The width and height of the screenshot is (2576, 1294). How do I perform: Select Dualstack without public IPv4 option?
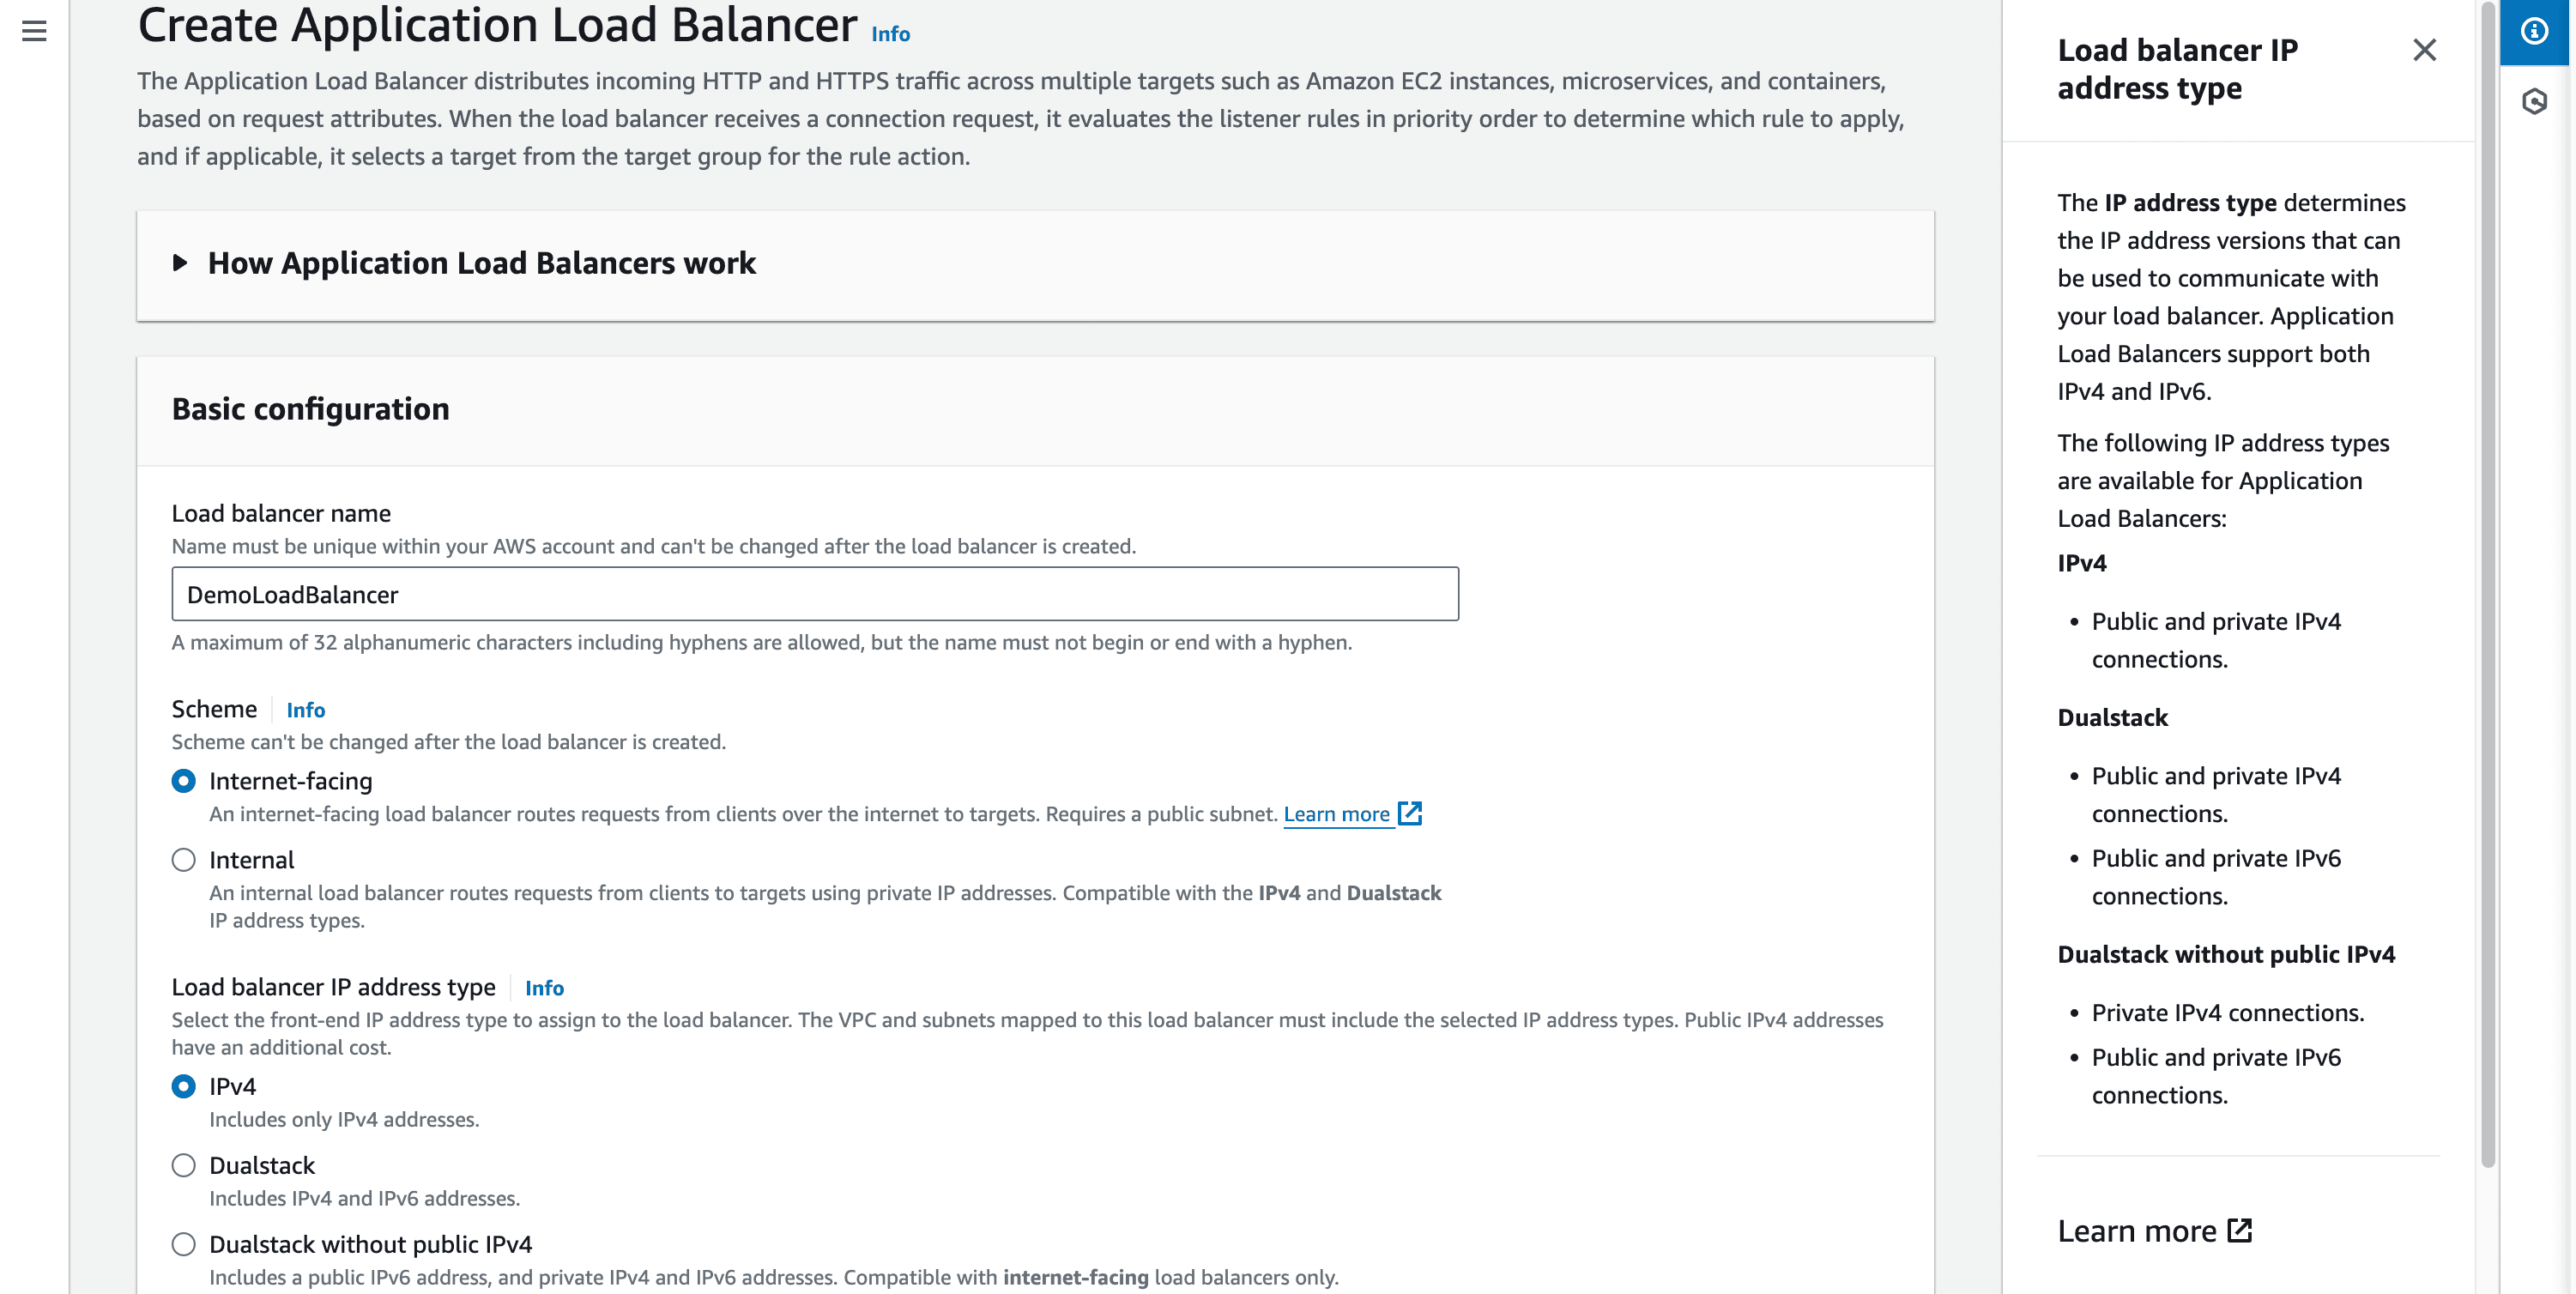click(184, 1244)
